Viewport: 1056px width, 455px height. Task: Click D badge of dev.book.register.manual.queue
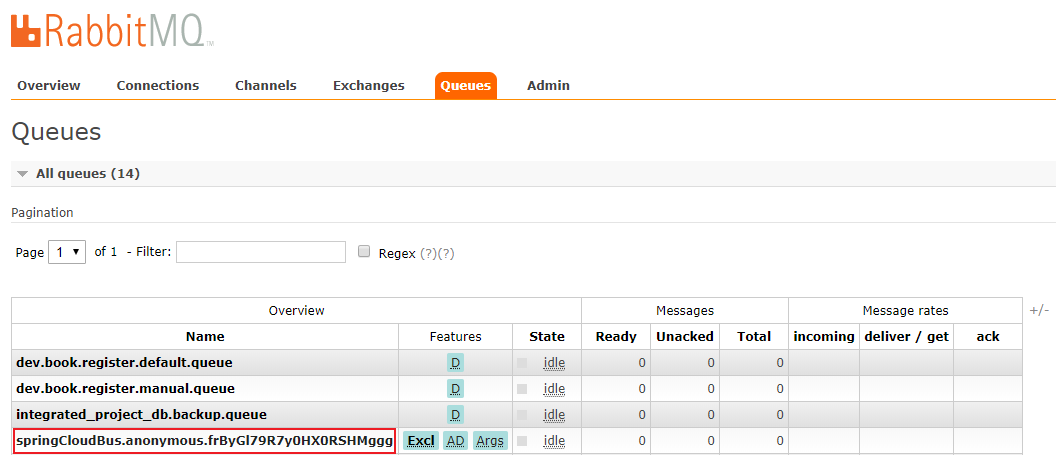tap(455, 389)
